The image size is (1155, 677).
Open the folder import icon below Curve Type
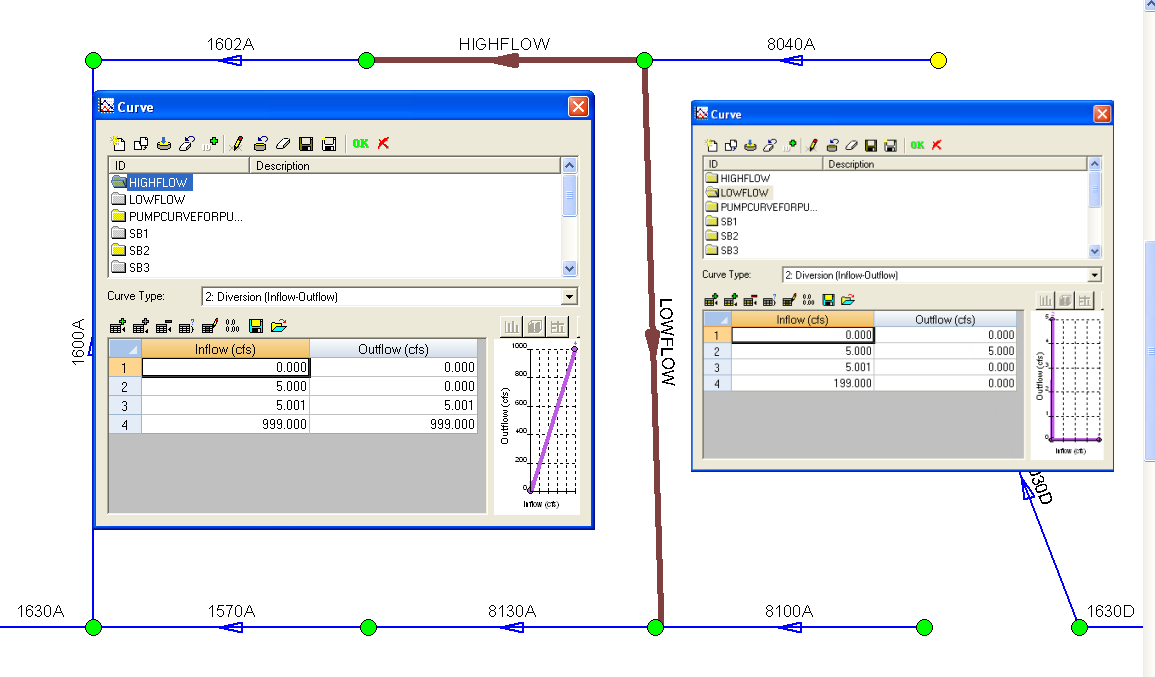click(x=279, y=326)
